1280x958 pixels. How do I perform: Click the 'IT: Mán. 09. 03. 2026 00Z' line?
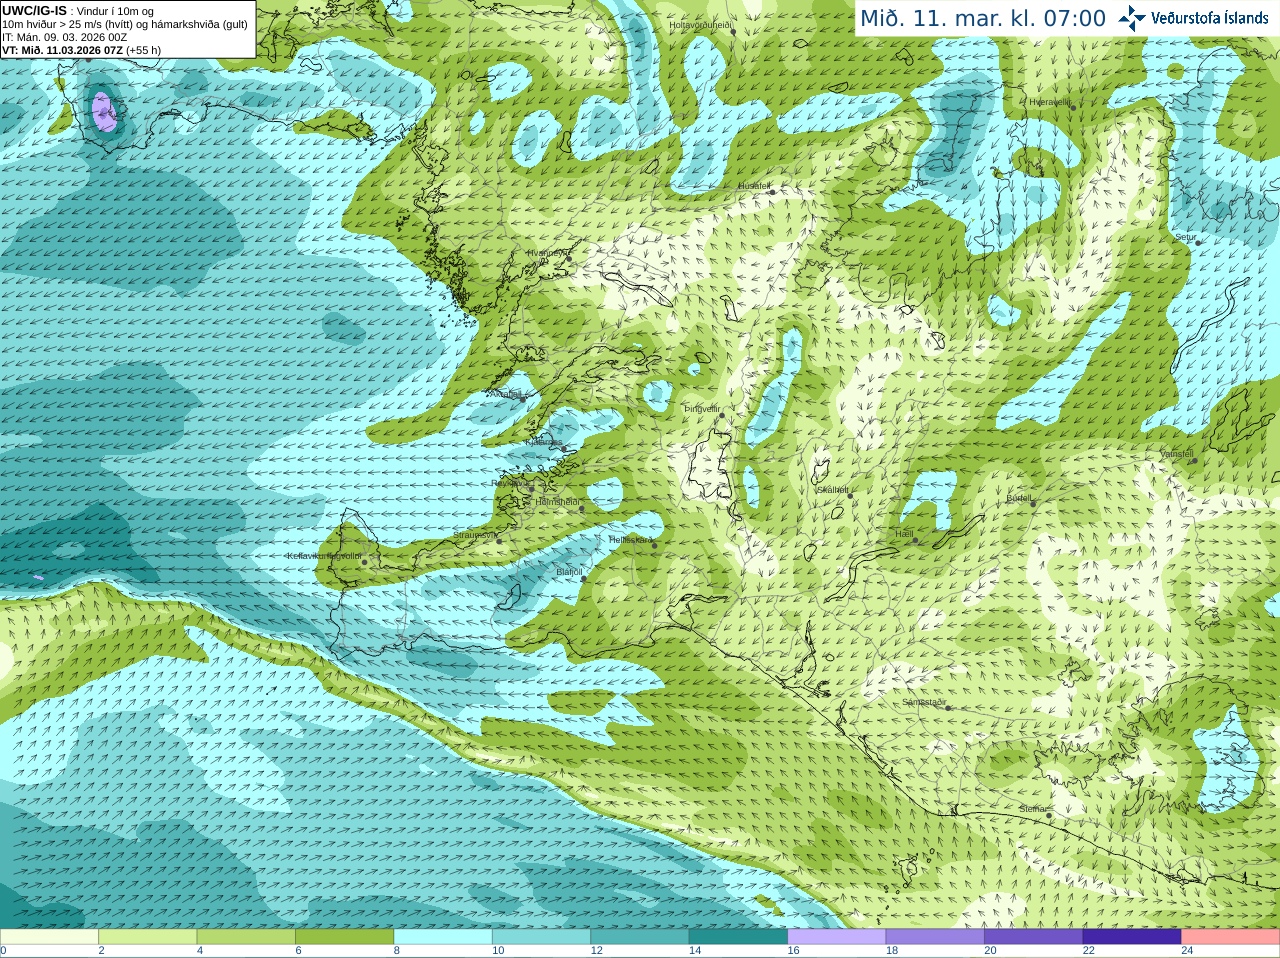[65, 37]
